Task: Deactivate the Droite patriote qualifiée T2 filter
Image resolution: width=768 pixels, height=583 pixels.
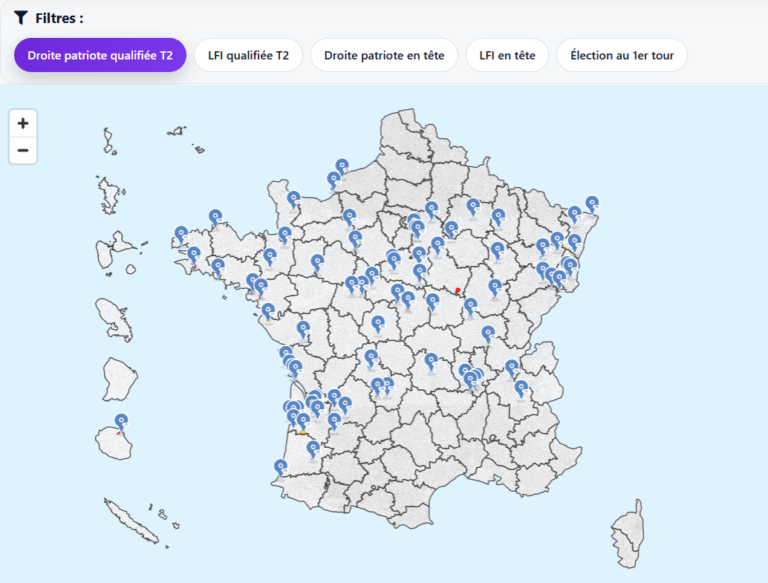Action: (100, 55)
